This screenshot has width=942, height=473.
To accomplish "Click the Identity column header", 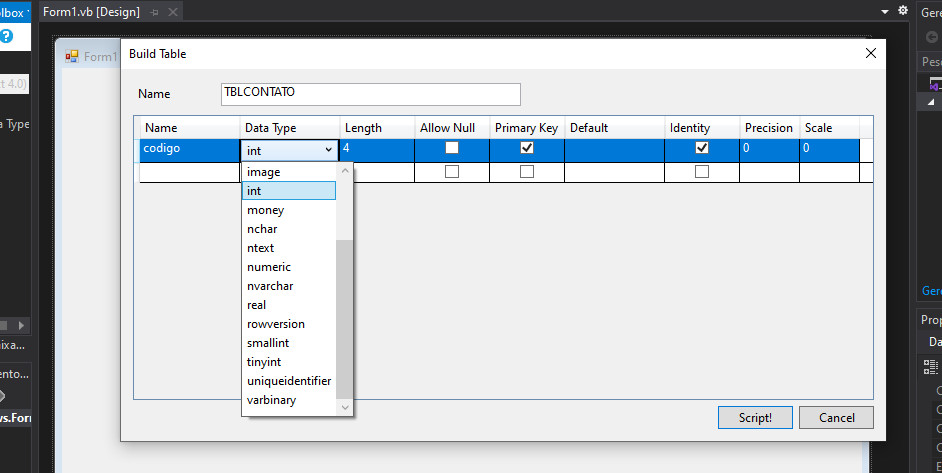I will 702,128.
